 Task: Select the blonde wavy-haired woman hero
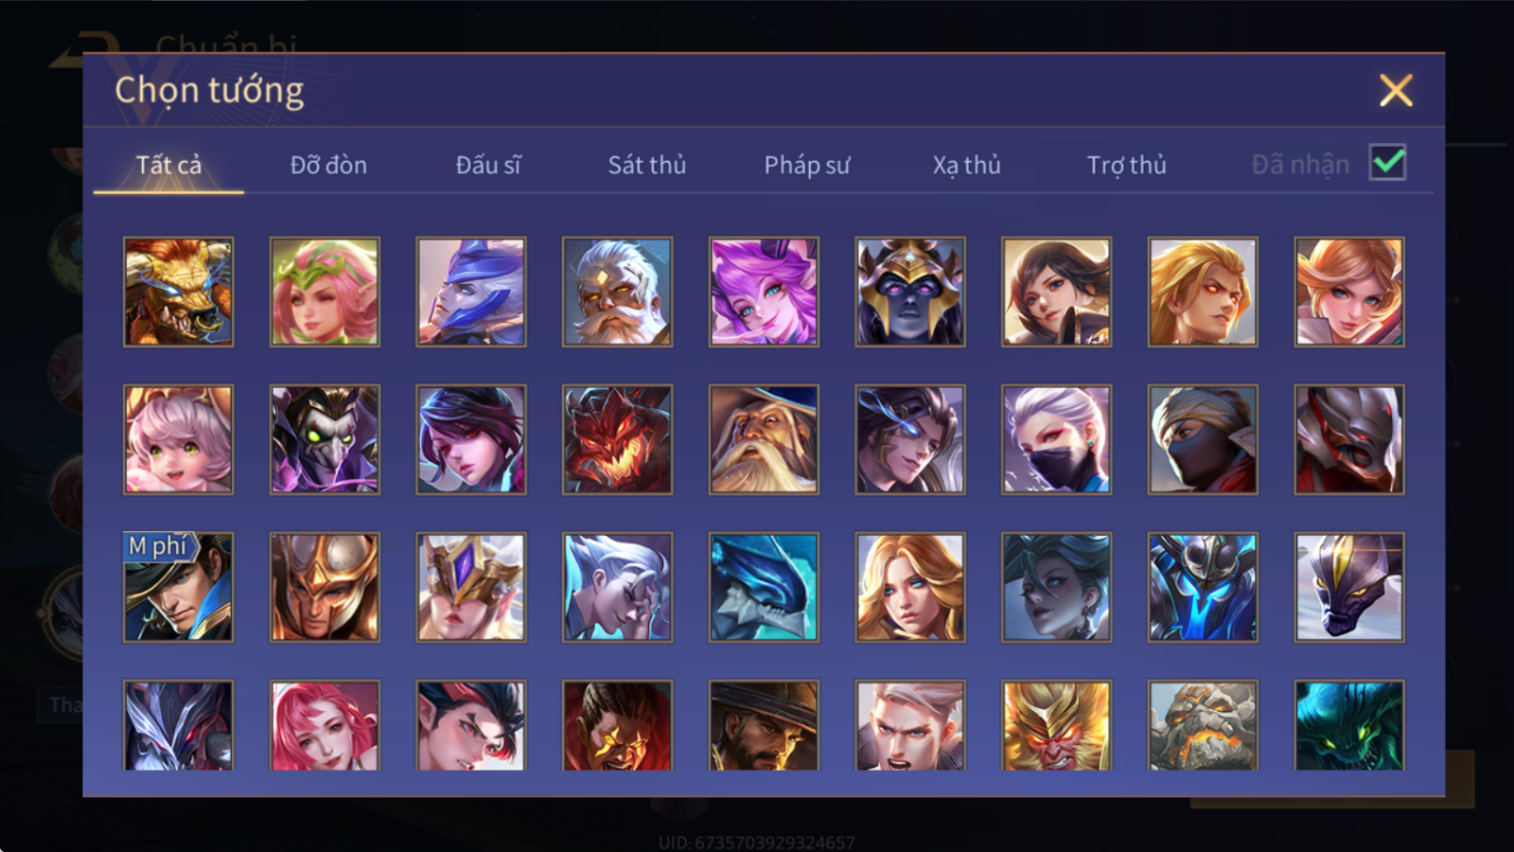coord(910,587)
